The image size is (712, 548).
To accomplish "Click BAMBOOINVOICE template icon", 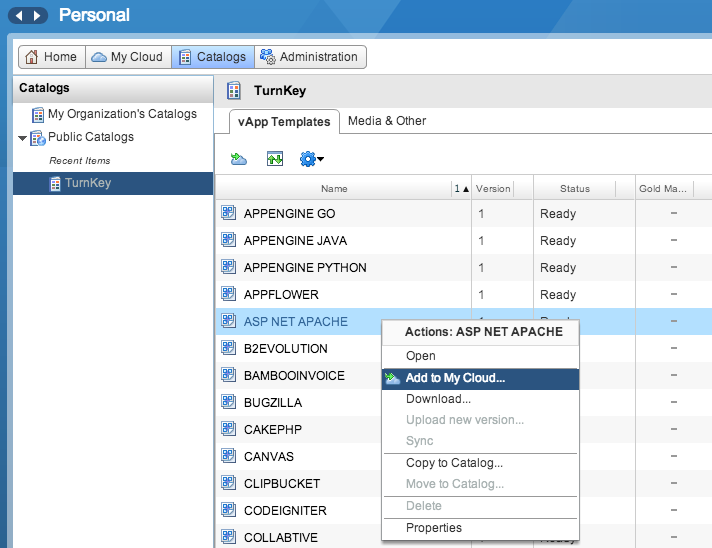I will point(228,375).
